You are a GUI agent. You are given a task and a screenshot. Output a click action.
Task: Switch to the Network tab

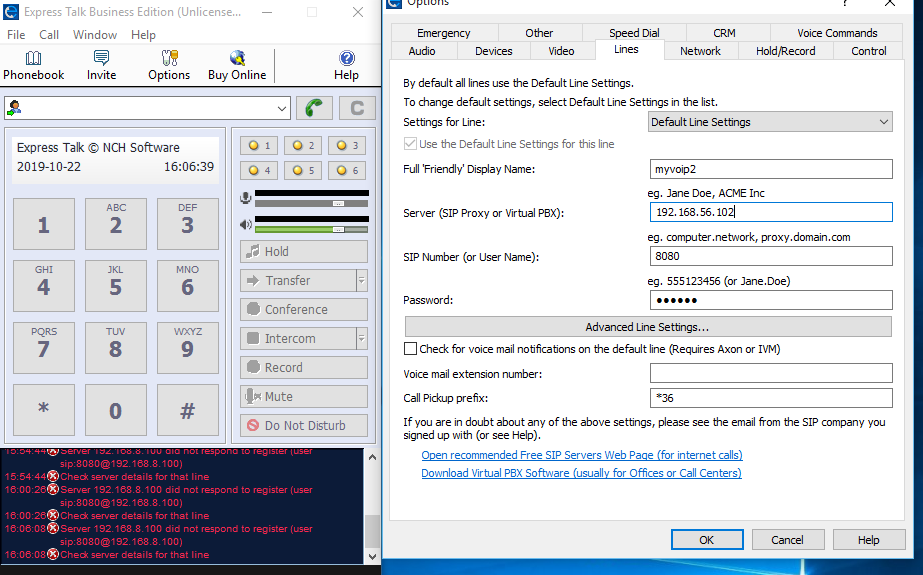[700, 51]
